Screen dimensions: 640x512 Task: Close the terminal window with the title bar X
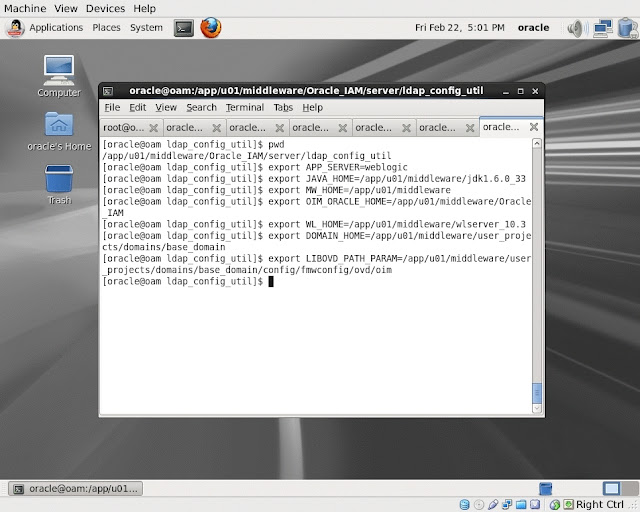[x=535, y=91]
